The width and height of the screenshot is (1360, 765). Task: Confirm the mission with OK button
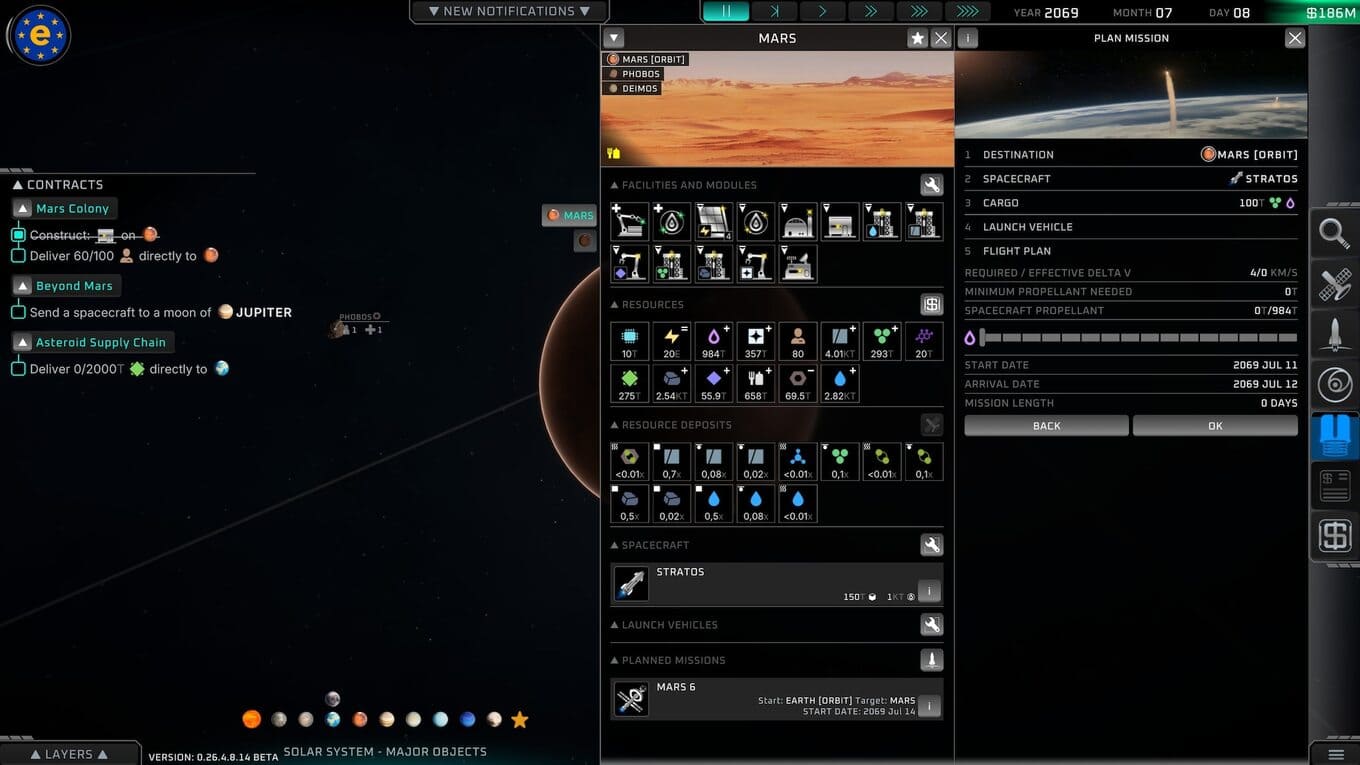(x=1215, y=426)
